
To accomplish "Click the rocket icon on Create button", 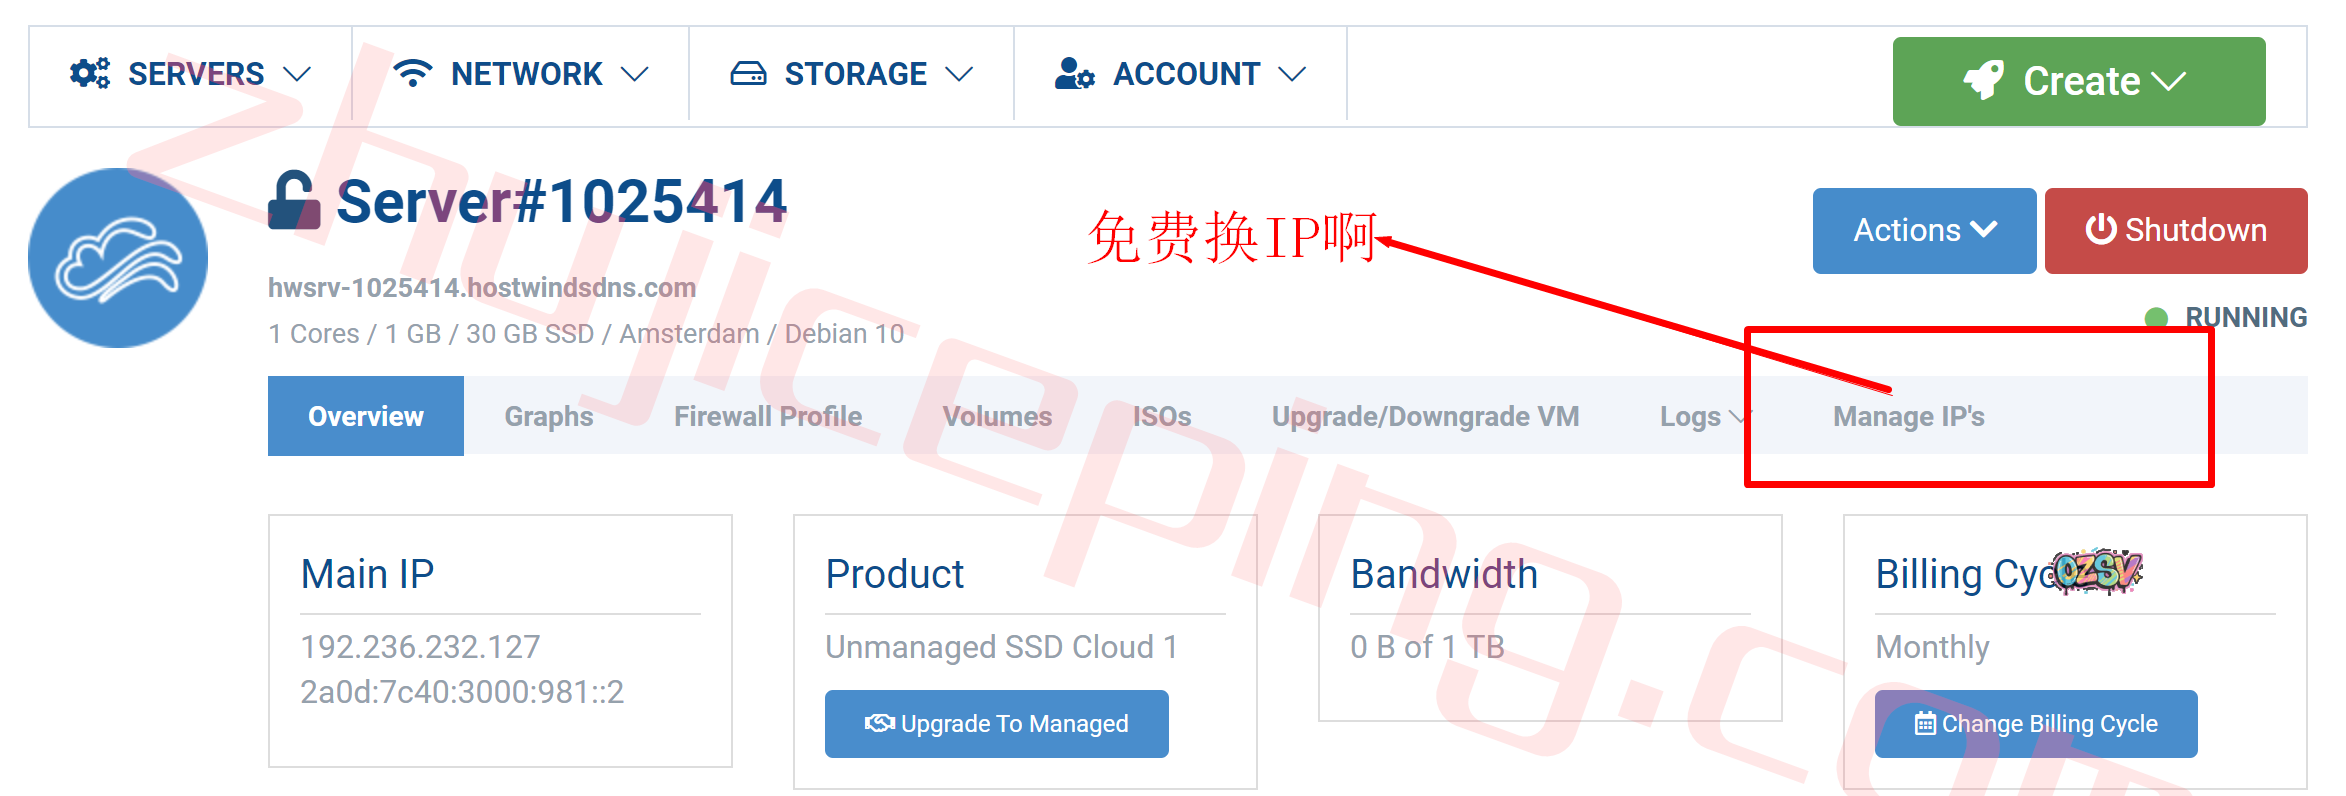I will (1984, 80).
